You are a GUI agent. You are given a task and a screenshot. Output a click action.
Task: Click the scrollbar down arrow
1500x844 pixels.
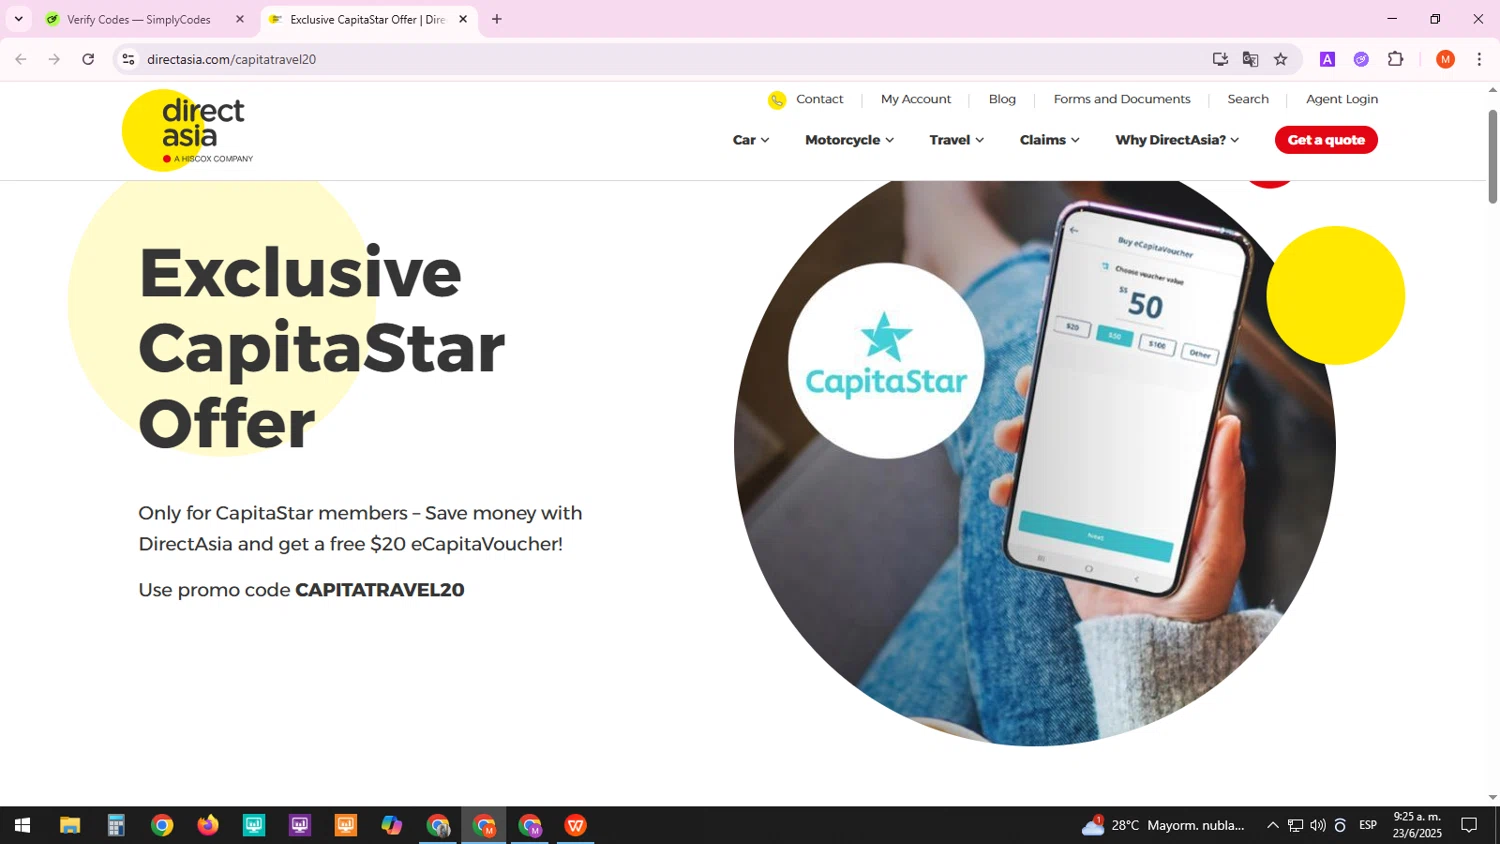click(x=1492, y=797)
